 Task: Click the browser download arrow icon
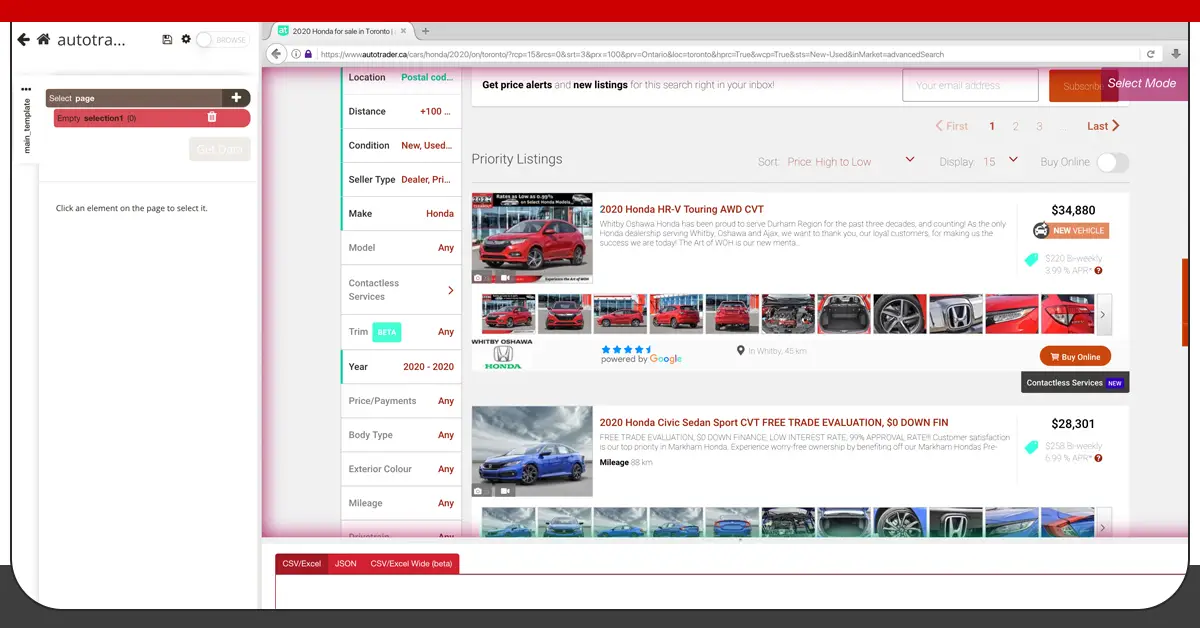(x=1176, y=54)
